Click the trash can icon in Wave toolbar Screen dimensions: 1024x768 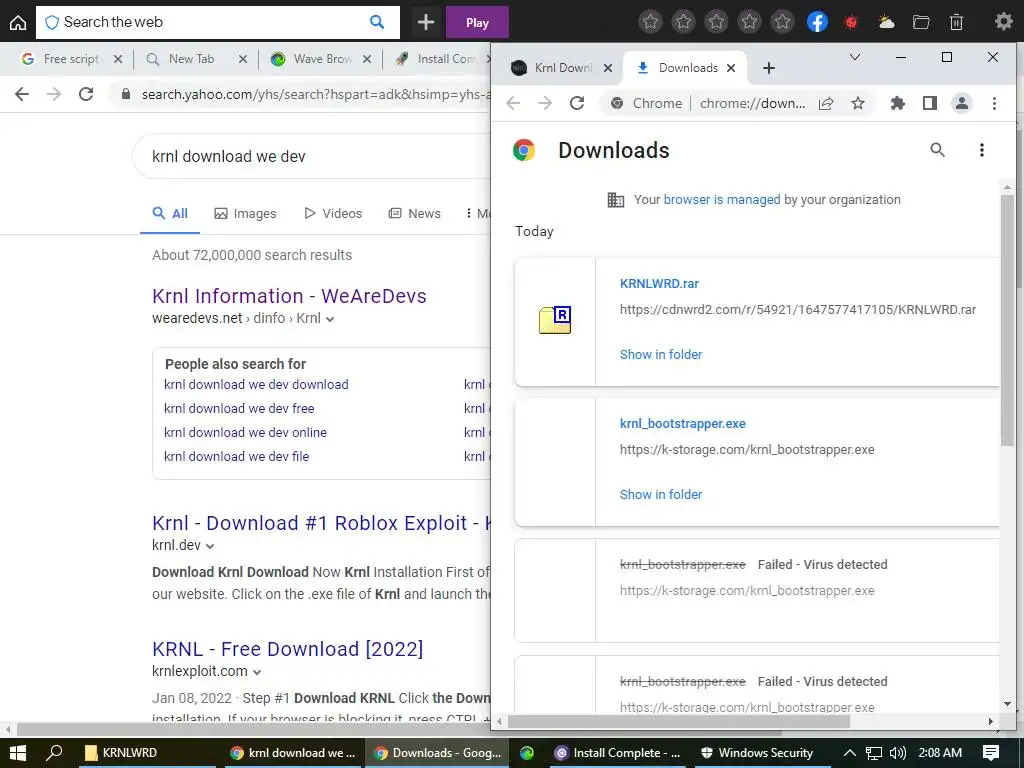[956, 22]
